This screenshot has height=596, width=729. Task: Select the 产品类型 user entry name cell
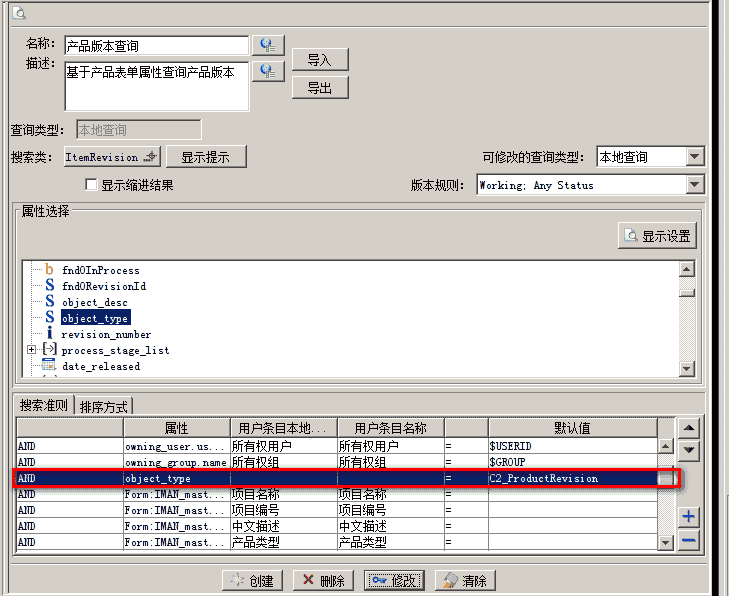pos(391,542)
